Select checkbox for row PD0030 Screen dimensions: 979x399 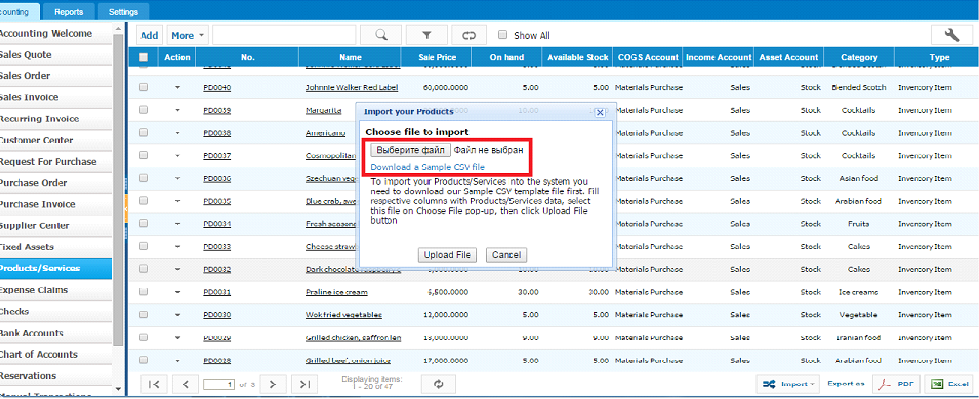144,315
